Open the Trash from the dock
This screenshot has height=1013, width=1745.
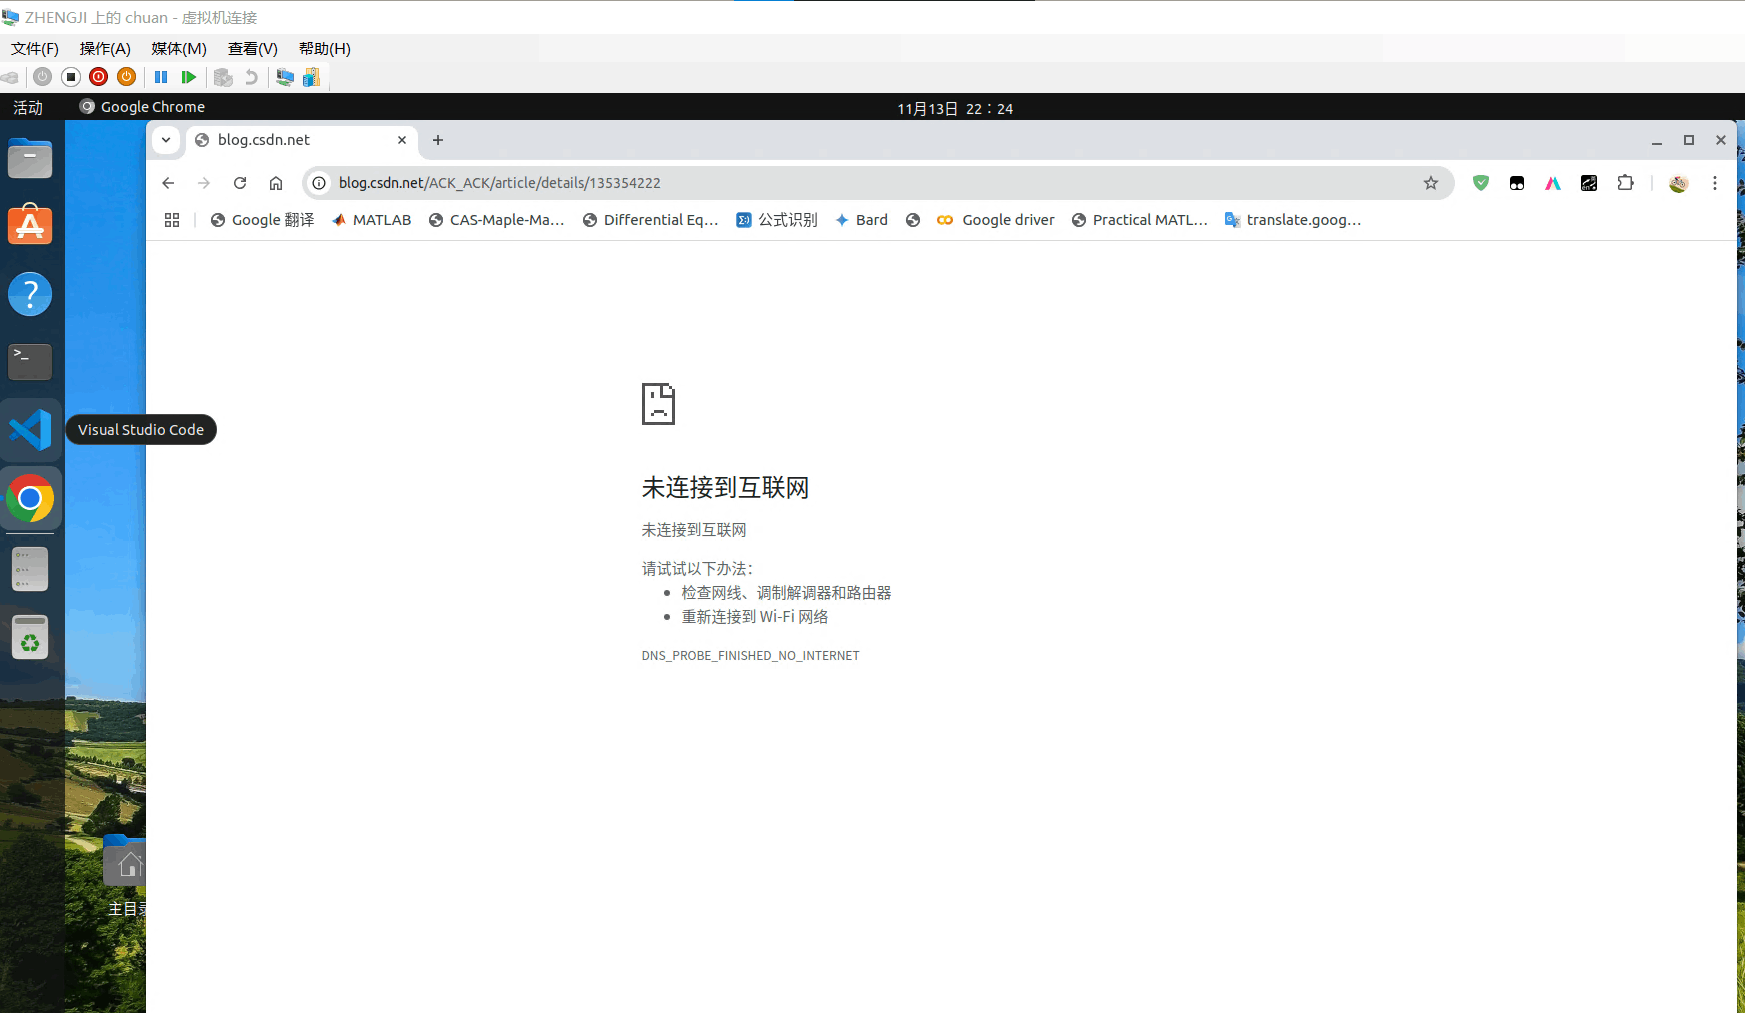30,637
